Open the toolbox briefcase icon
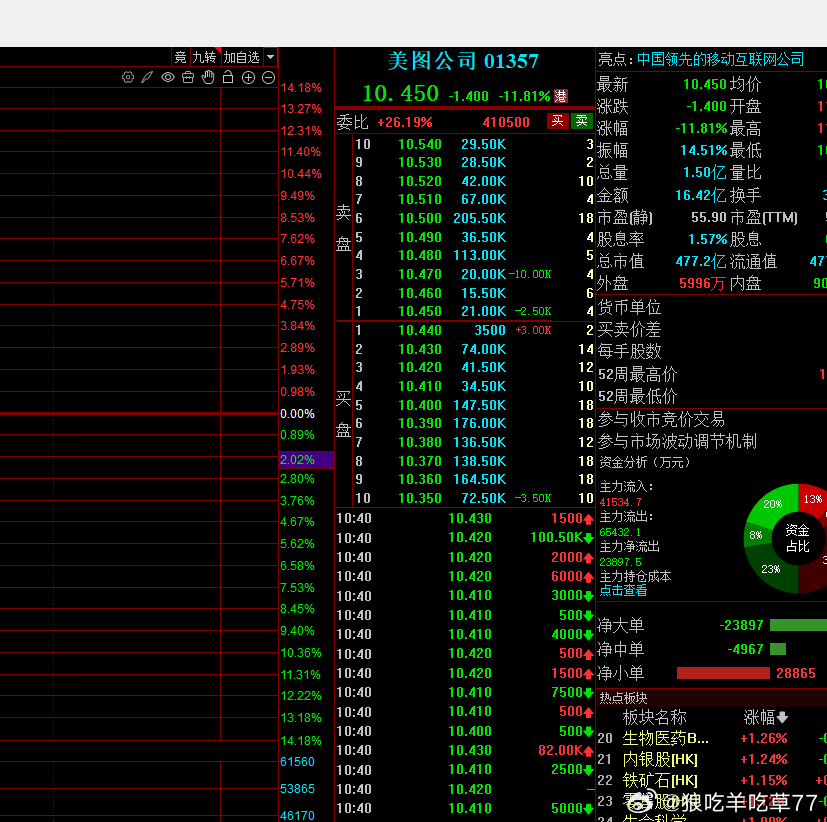The height and width of the screenshot is (822, 827). pos(188,78)
